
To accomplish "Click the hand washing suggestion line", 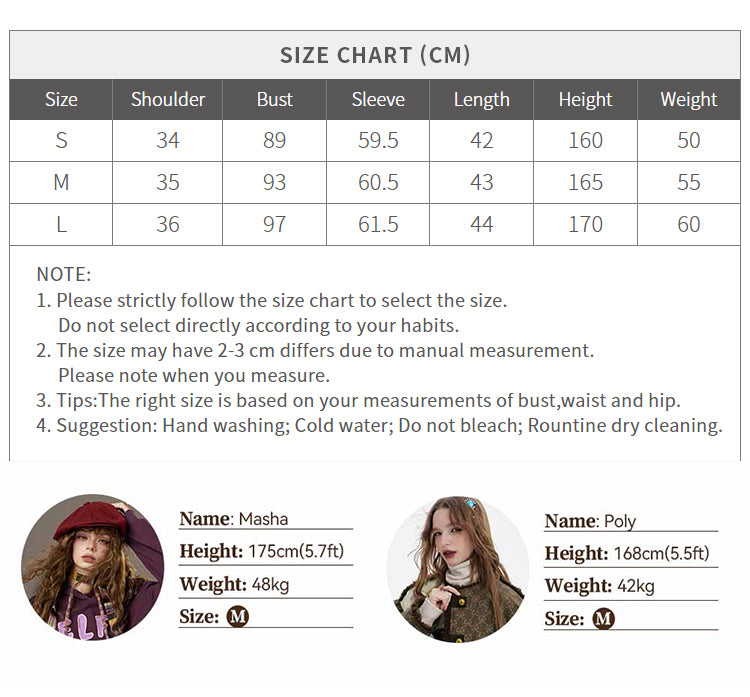I will [x=389, y=426].
